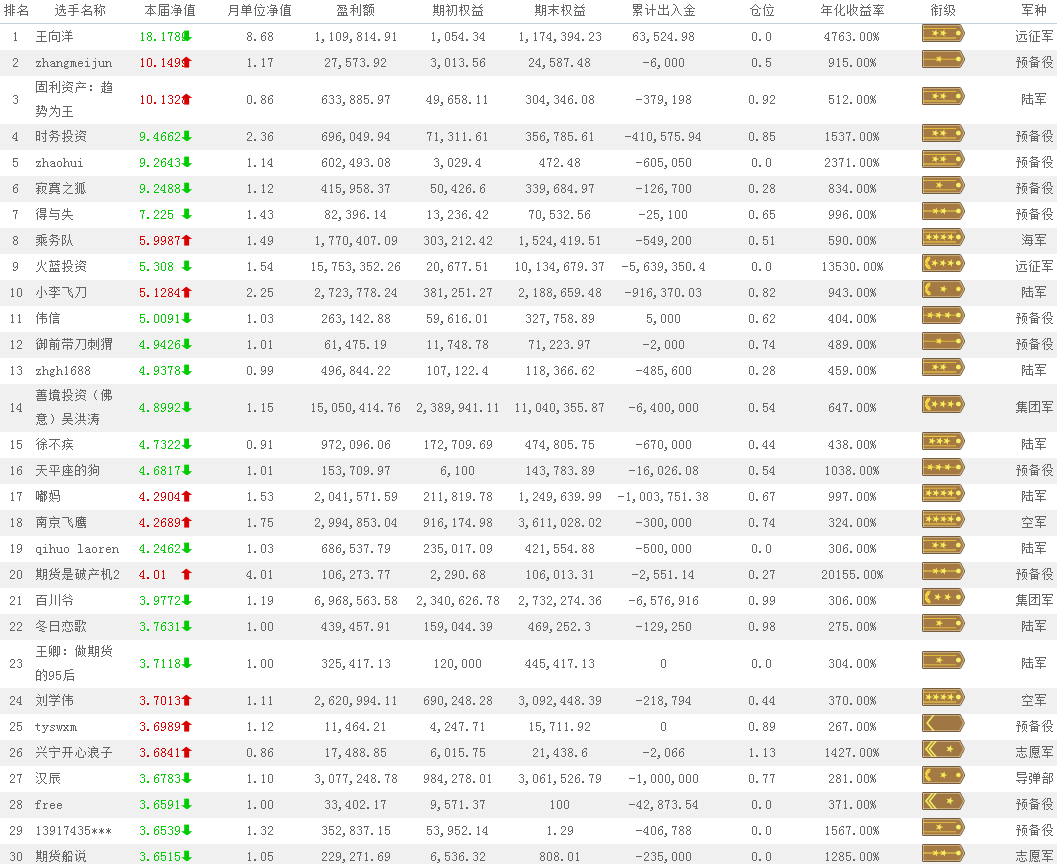Click the rank badge icon for 王向洋
Image resolution: width=1057 pixels, height=864 pixels.
coord(942,34)
